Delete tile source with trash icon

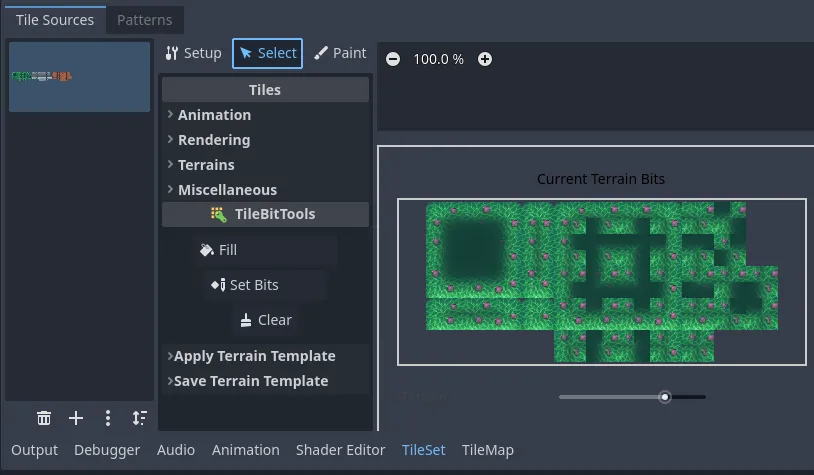pos(44,418)
